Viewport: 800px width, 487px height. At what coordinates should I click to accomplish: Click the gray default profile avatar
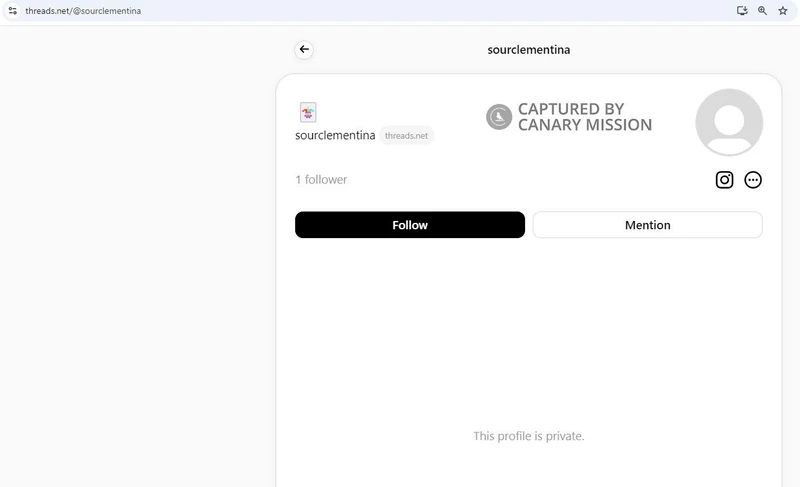tap(729, 122)
